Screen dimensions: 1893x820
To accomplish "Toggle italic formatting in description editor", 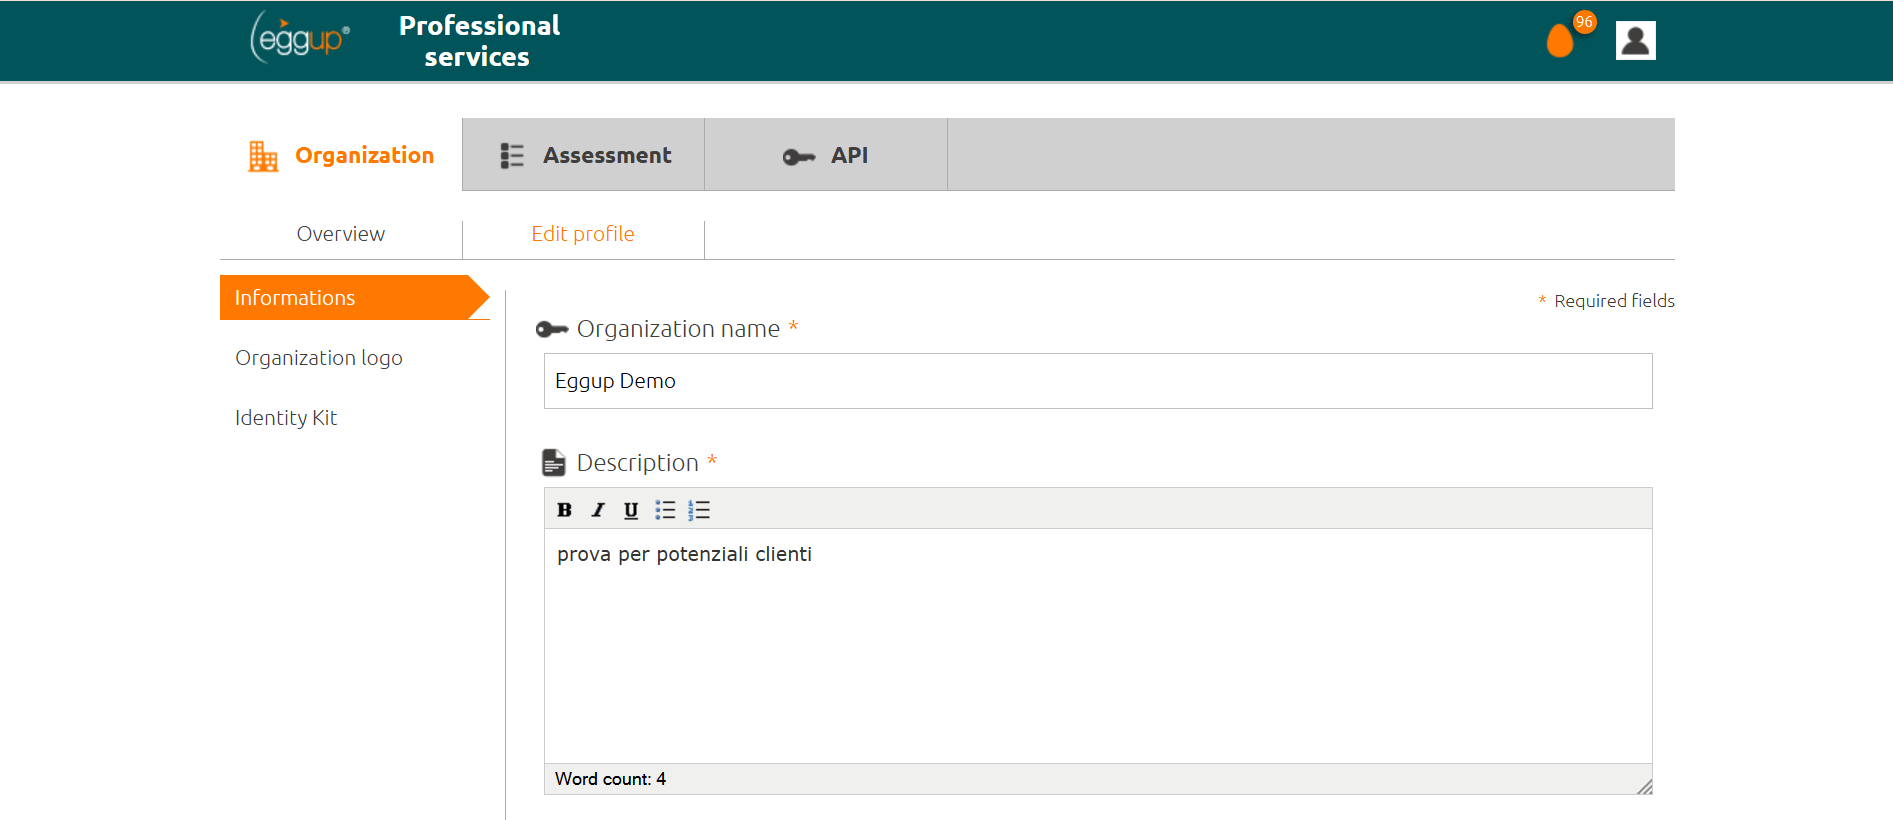I will pyautogui.click(x=598, y=510).
